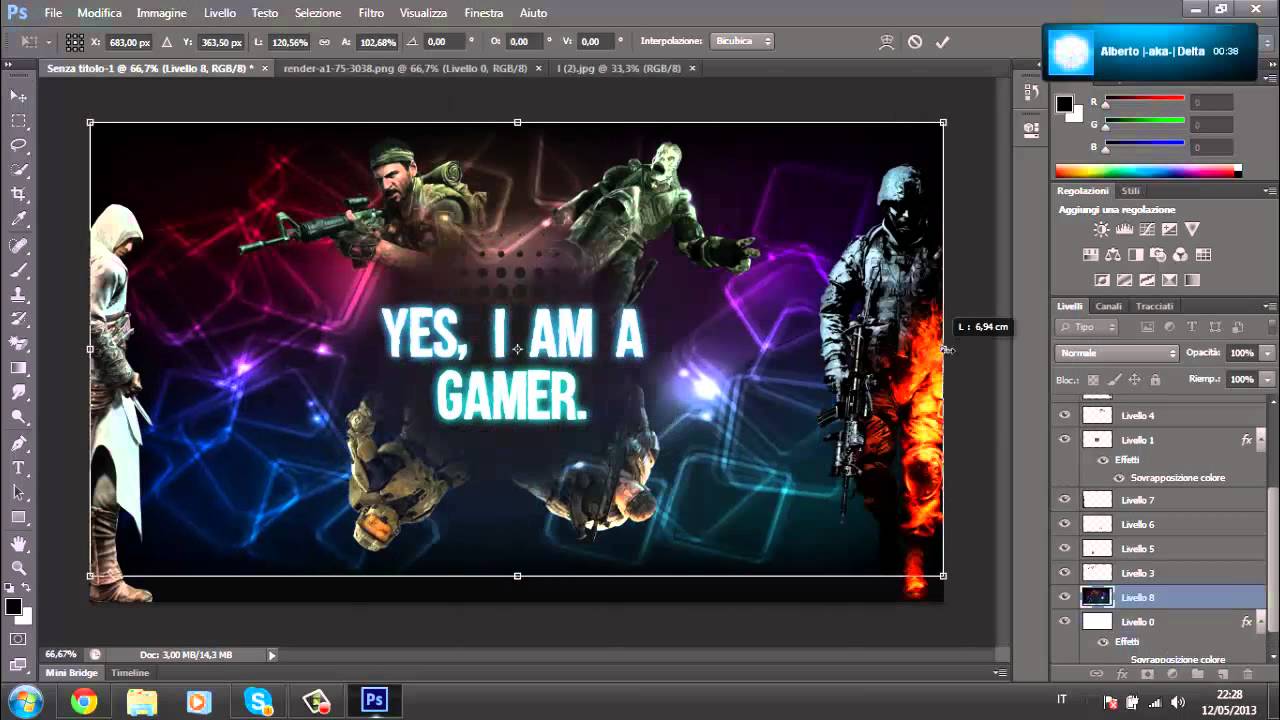Image resolution: width=1280 pixels, height=720 pixels.
Task: Switch to the Canali tab
Action: point(1108,306)
